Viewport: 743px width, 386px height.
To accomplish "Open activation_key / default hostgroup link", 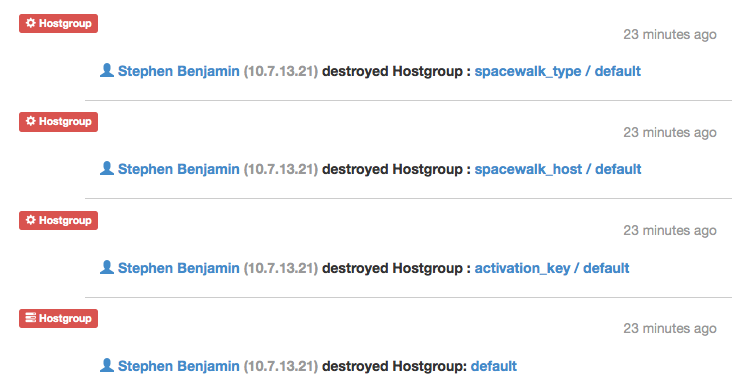I will (552, 268).
